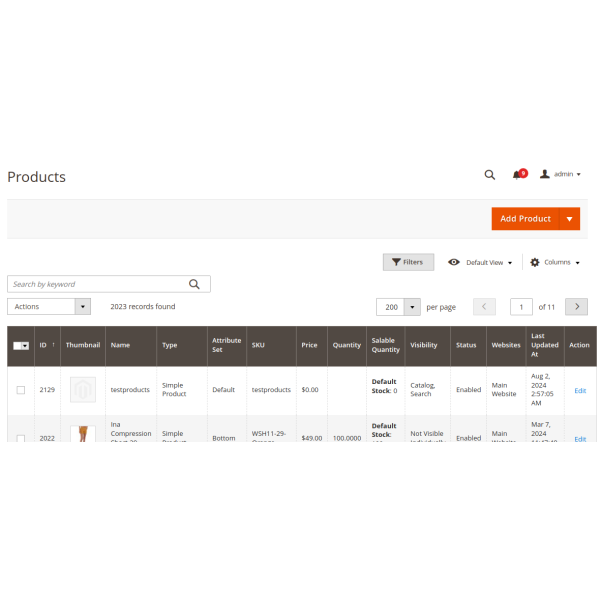The width and height of the screenshot is (600, 600).
Task: Select checkbox for product ID 2129
Action: [x=21, y=390]
